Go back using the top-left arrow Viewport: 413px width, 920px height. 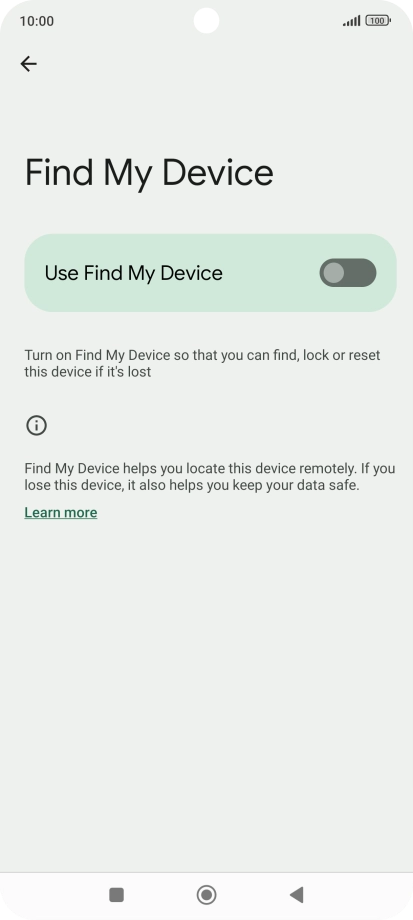click(x=28, y=63)
